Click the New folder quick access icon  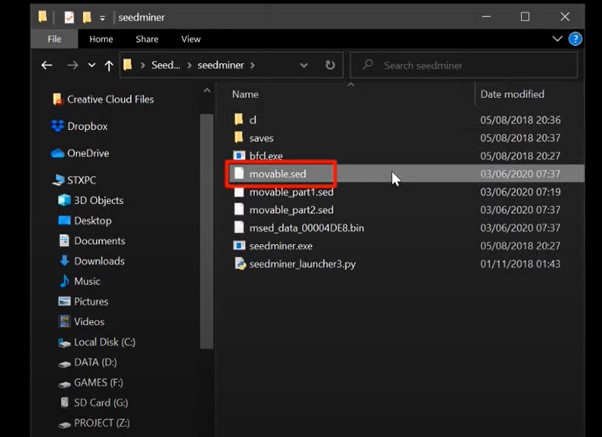[87, 17]
